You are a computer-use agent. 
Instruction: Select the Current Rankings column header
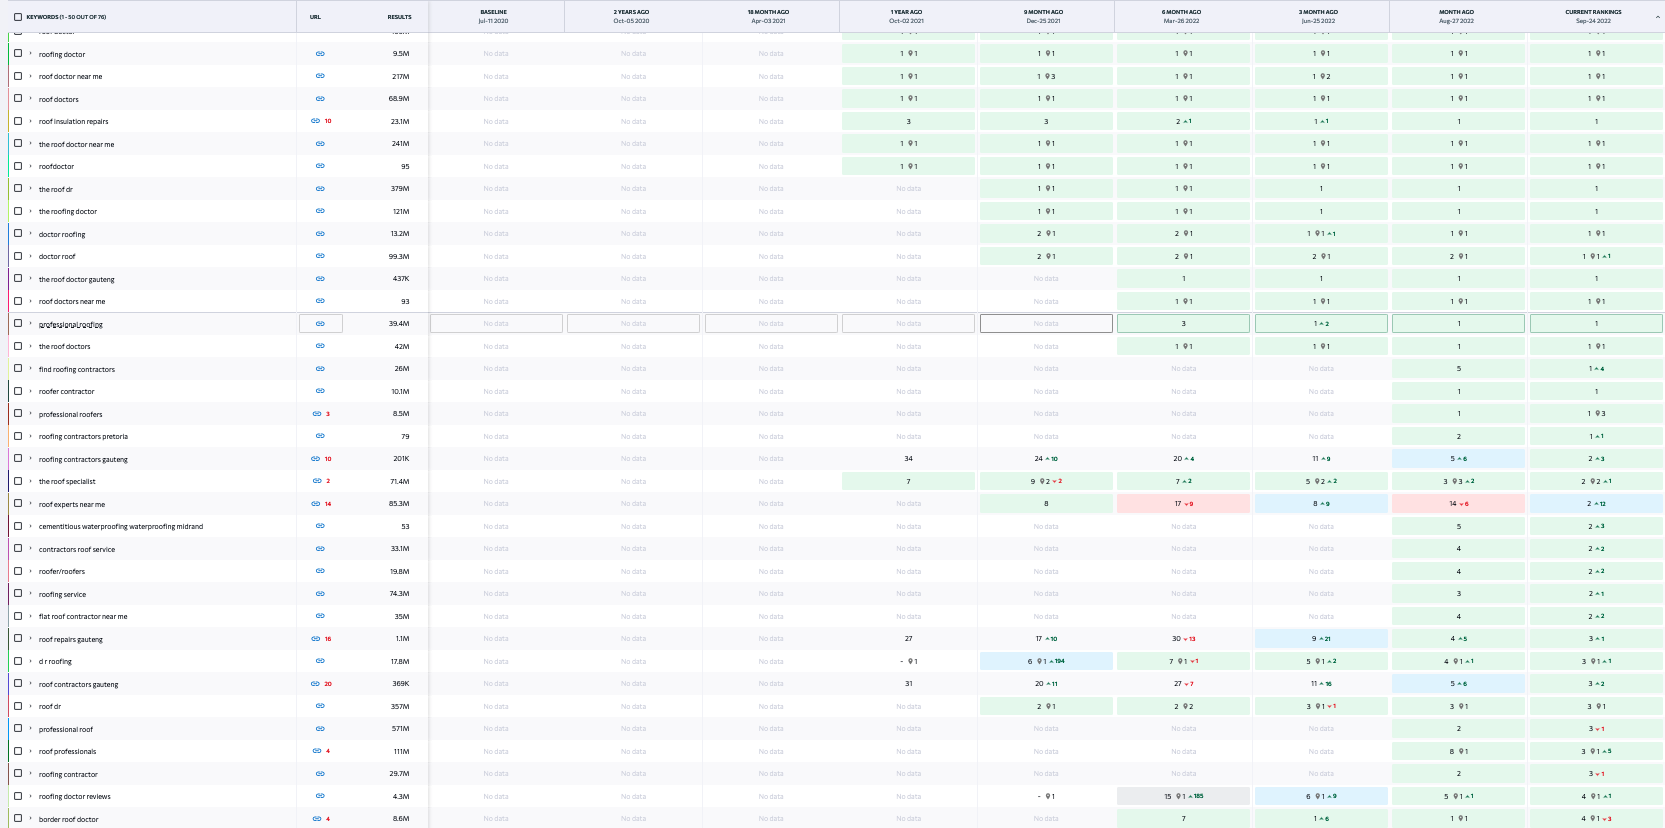[1593, 16]
